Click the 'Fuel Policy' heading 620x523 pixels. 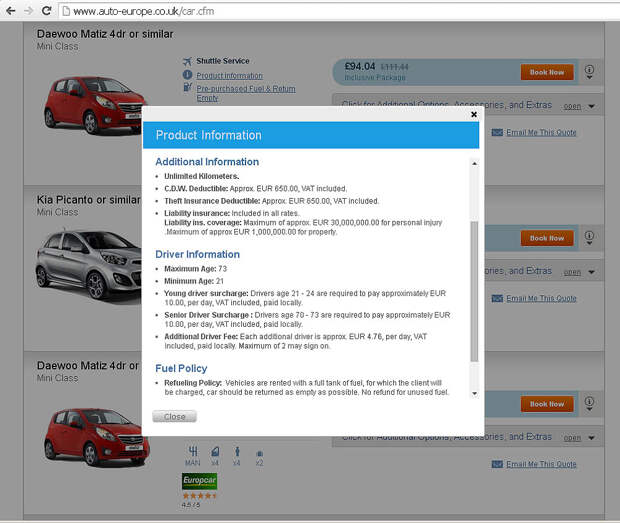181,368
